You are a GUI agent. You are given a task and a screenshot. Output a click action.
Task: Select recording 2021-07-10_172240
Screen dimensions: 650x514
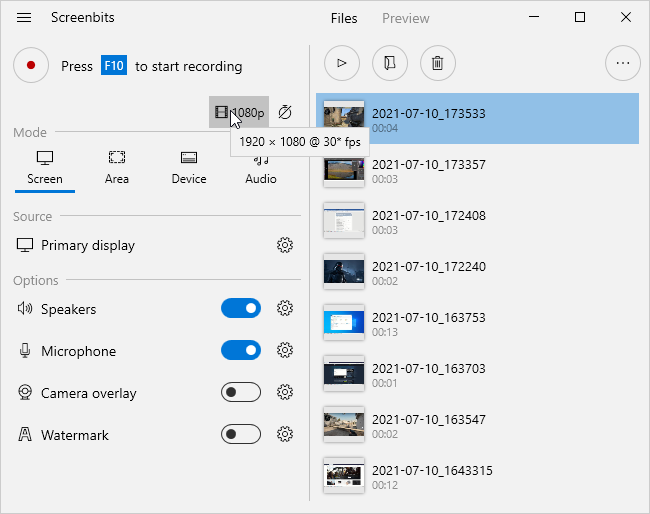click(478, 272)
